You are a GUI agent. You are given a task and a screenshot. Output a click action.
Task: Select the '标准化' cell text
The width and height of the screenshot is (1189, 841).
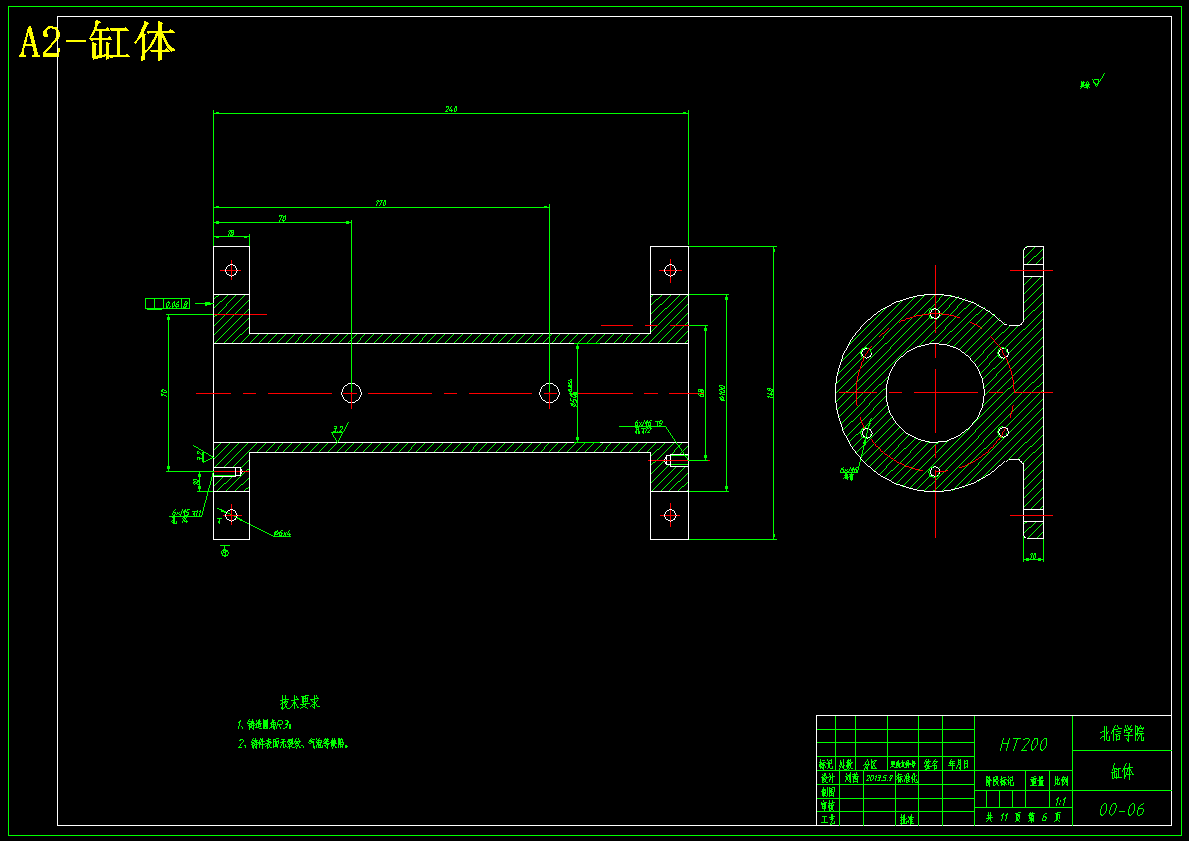tap(906, 778)
